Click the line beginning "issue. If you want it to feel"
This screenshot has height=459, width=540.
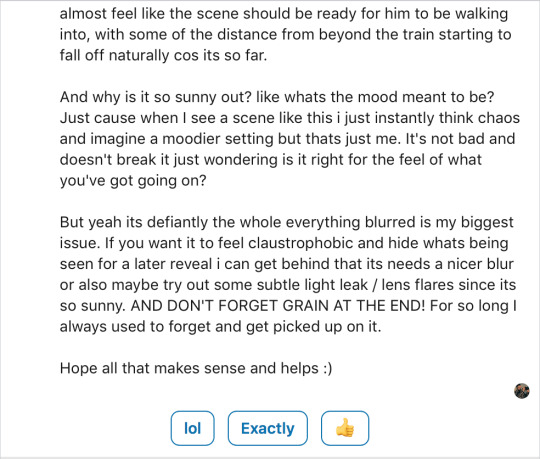(x=284, y=243)
